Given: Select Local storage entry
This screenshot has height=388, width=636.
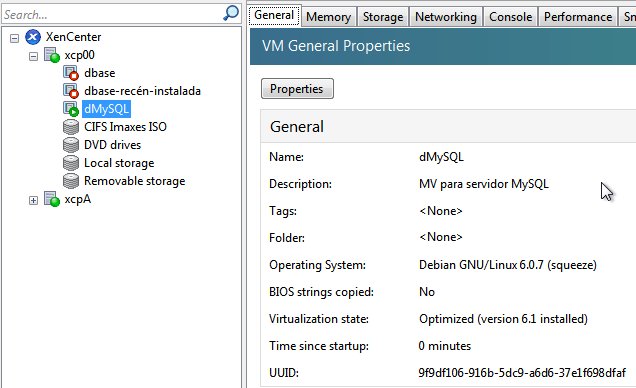Looking at the screenshot, I should pos(119,163).
